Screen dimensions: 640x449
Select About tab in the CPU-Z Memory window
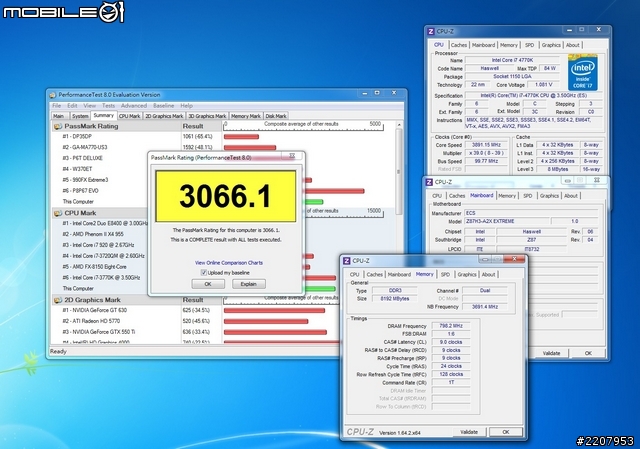point(488,275)
